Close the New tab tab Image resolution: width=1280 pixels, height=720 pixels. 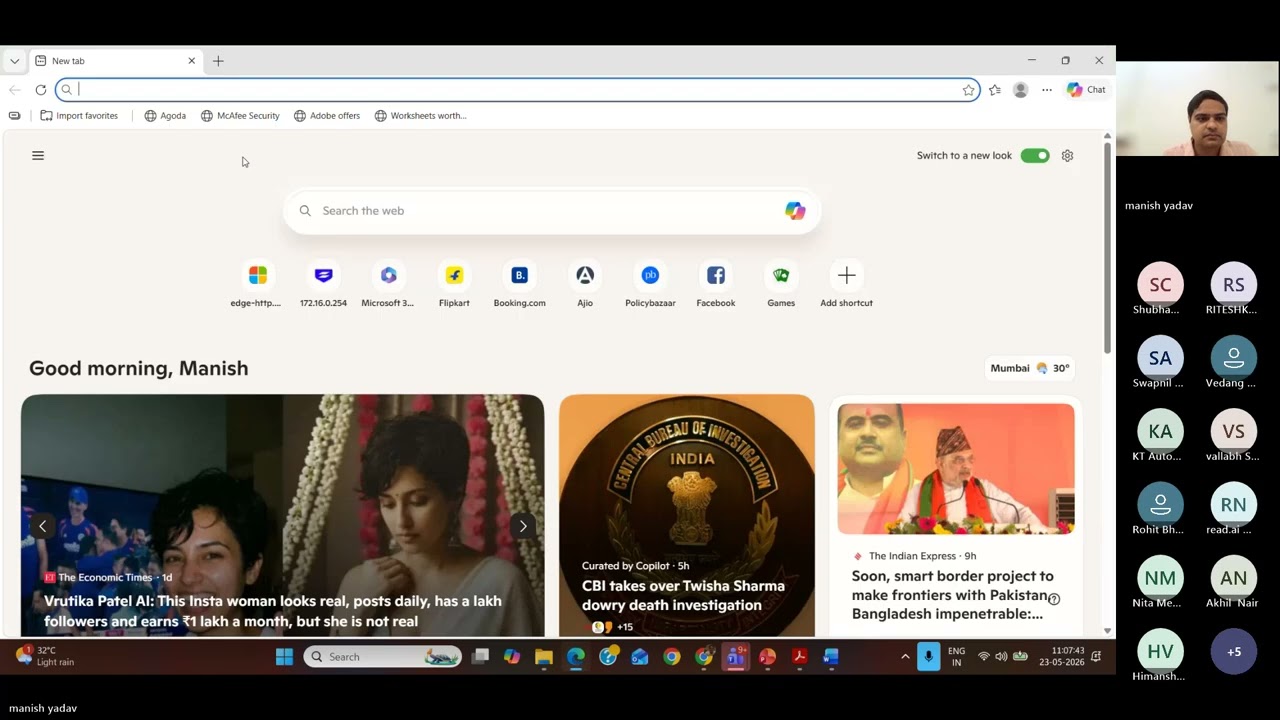click(192, 61)
